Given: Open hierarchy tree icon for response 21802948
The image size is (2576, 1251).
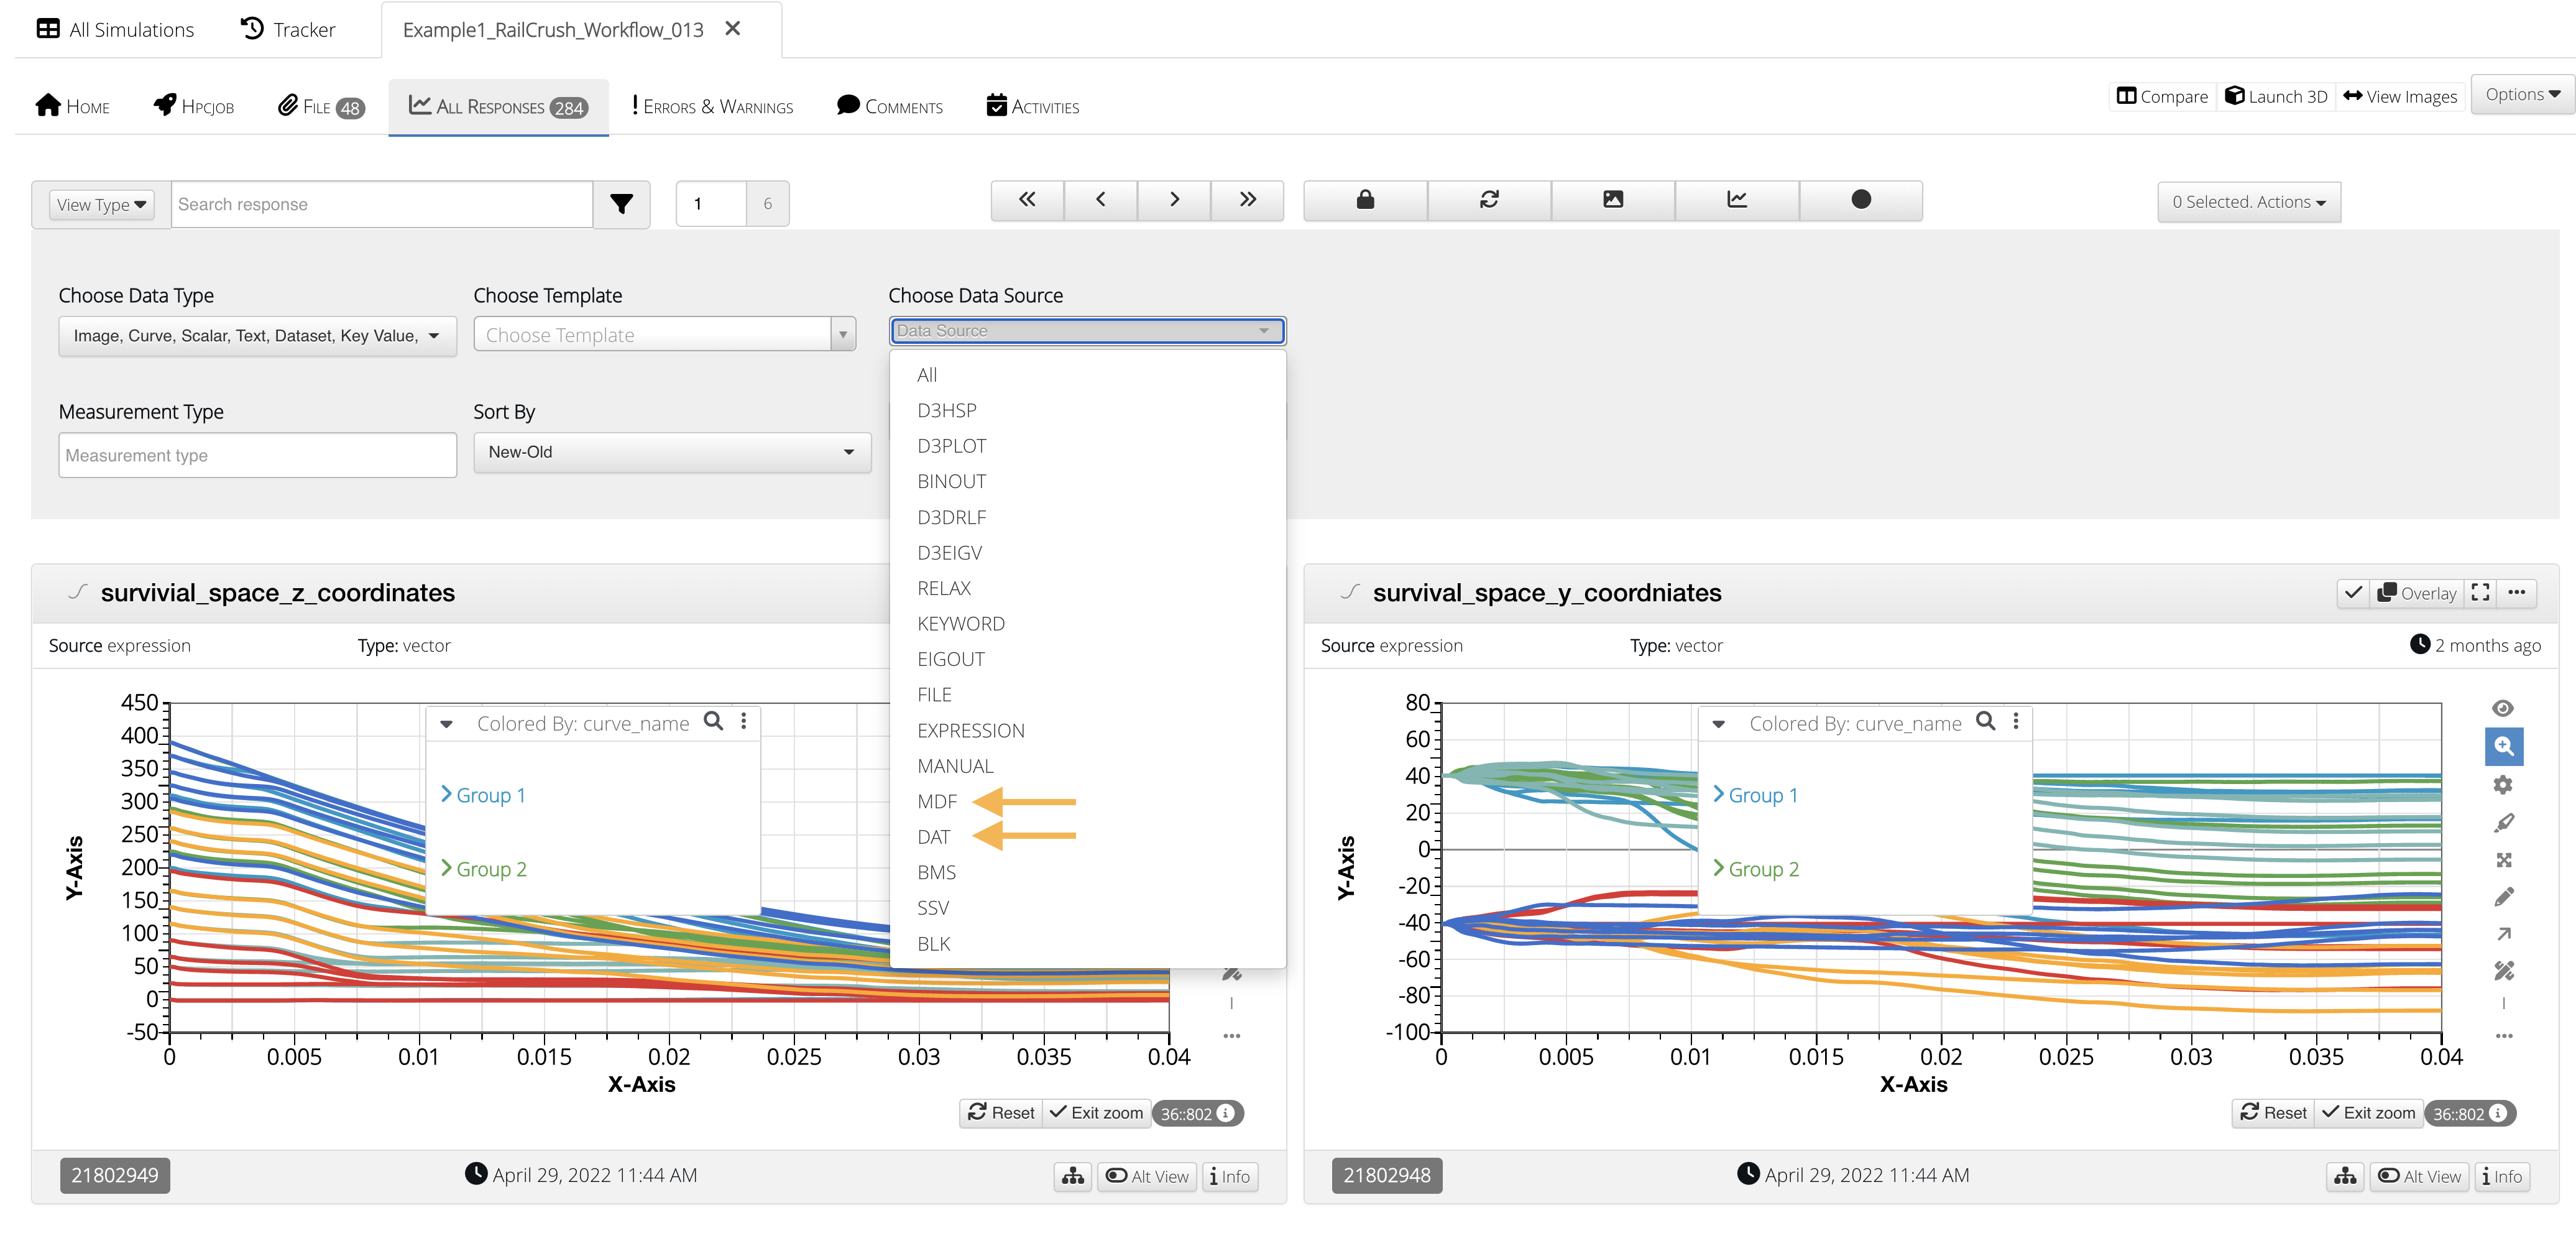Looking at the screenshot, I should pyautogui.click(x=2345, y=1176).
